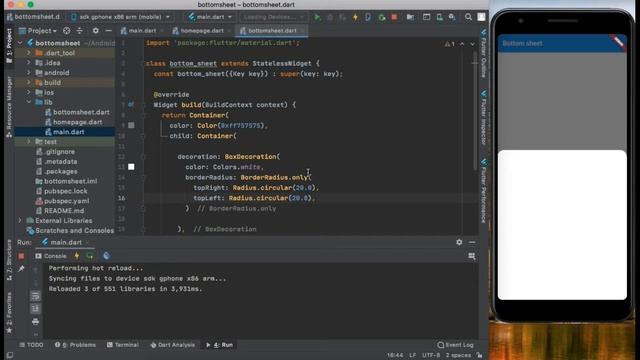Run the app with green play button
This screenshot has height=360, width=640.
[317, 17]
